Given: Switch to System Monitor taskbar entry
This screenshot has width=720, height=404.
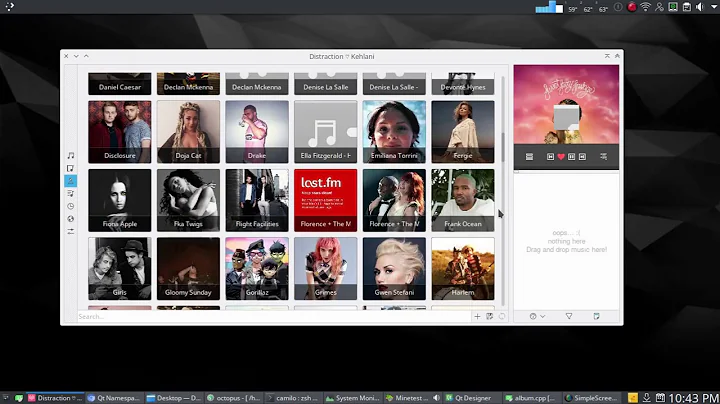Looking at the screenshot, I should 353,398.
